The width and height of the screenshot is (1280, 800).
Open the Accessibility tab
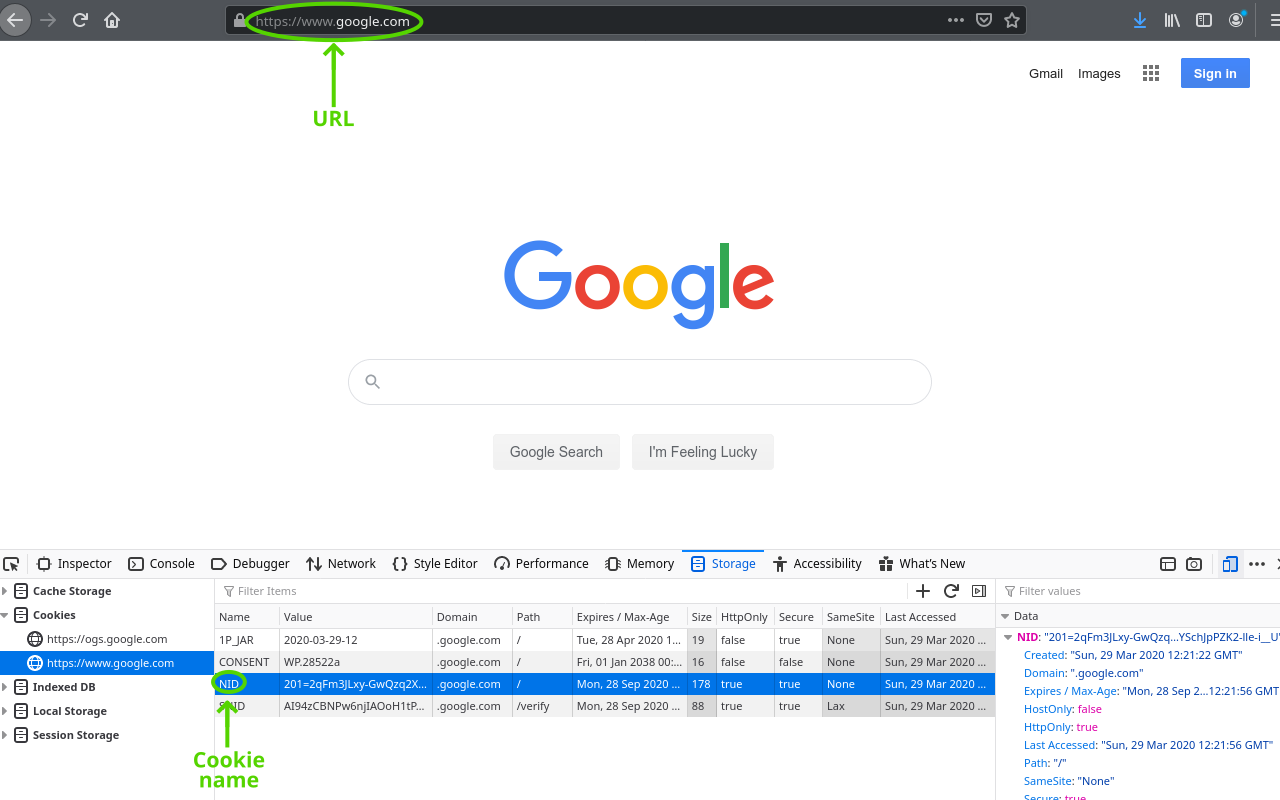coord(817,564)
